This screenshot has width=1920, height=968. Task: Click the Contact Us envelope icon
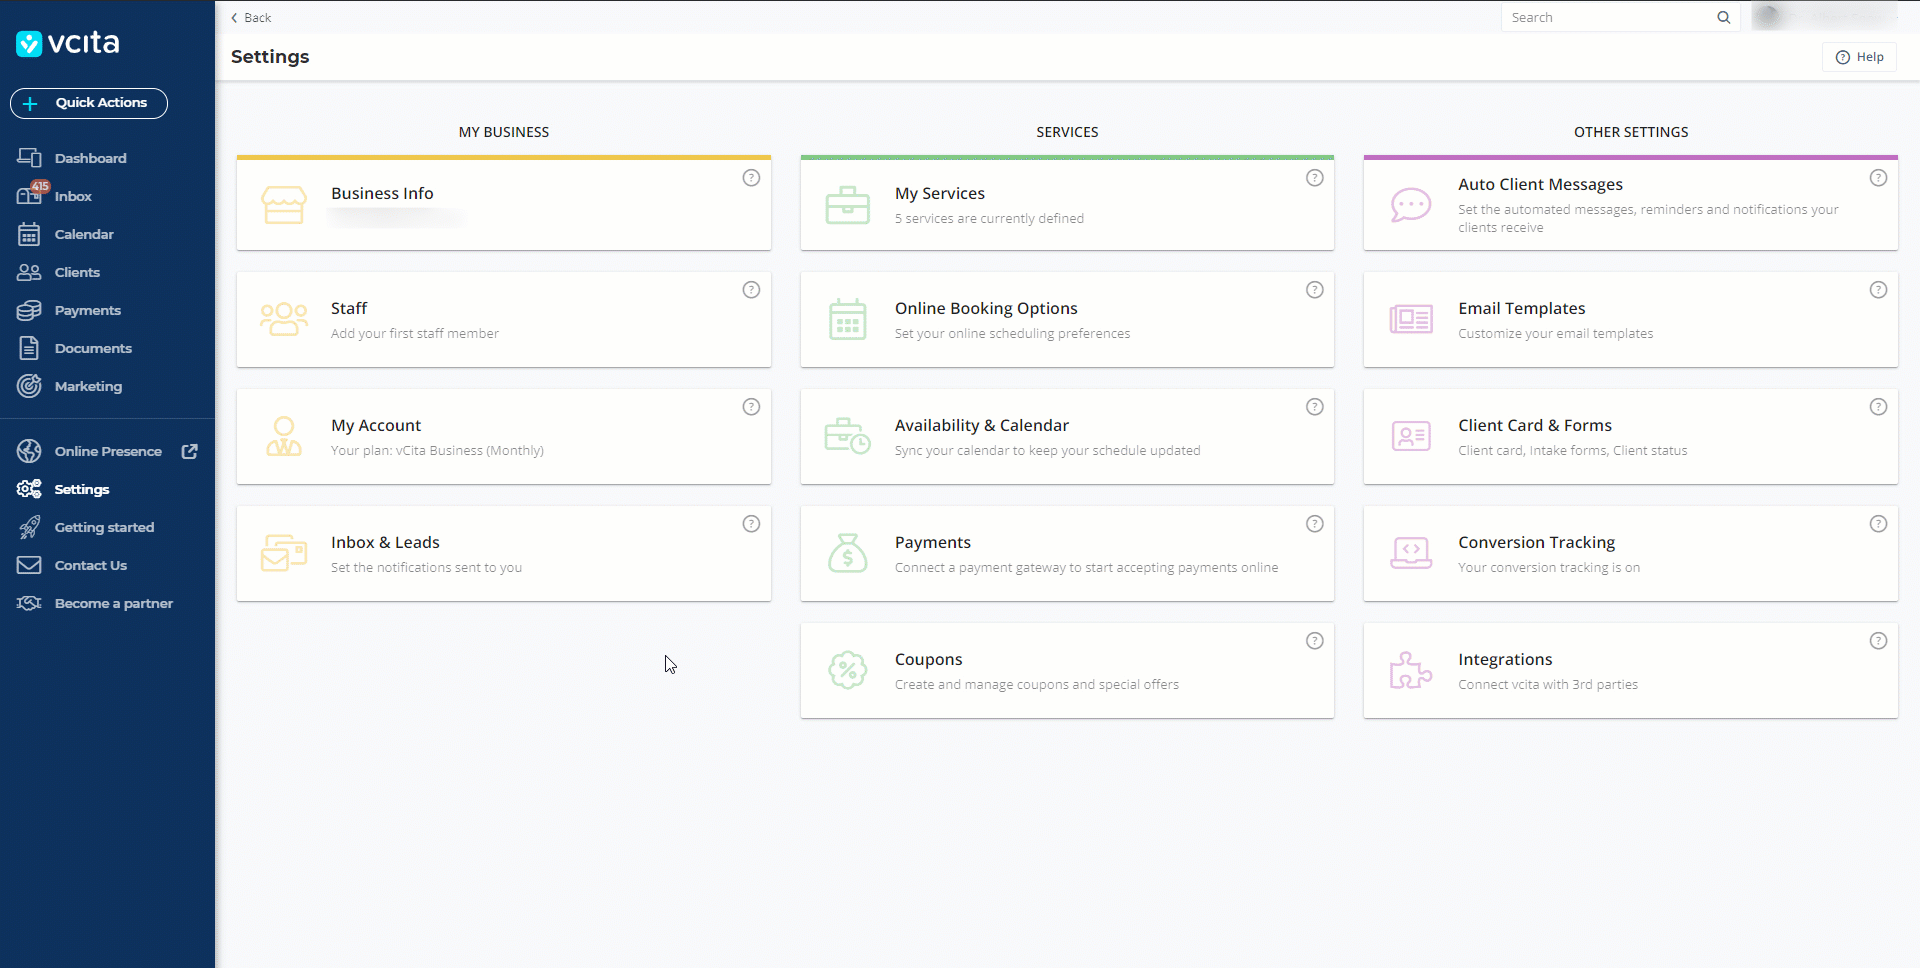click(29, 565)
